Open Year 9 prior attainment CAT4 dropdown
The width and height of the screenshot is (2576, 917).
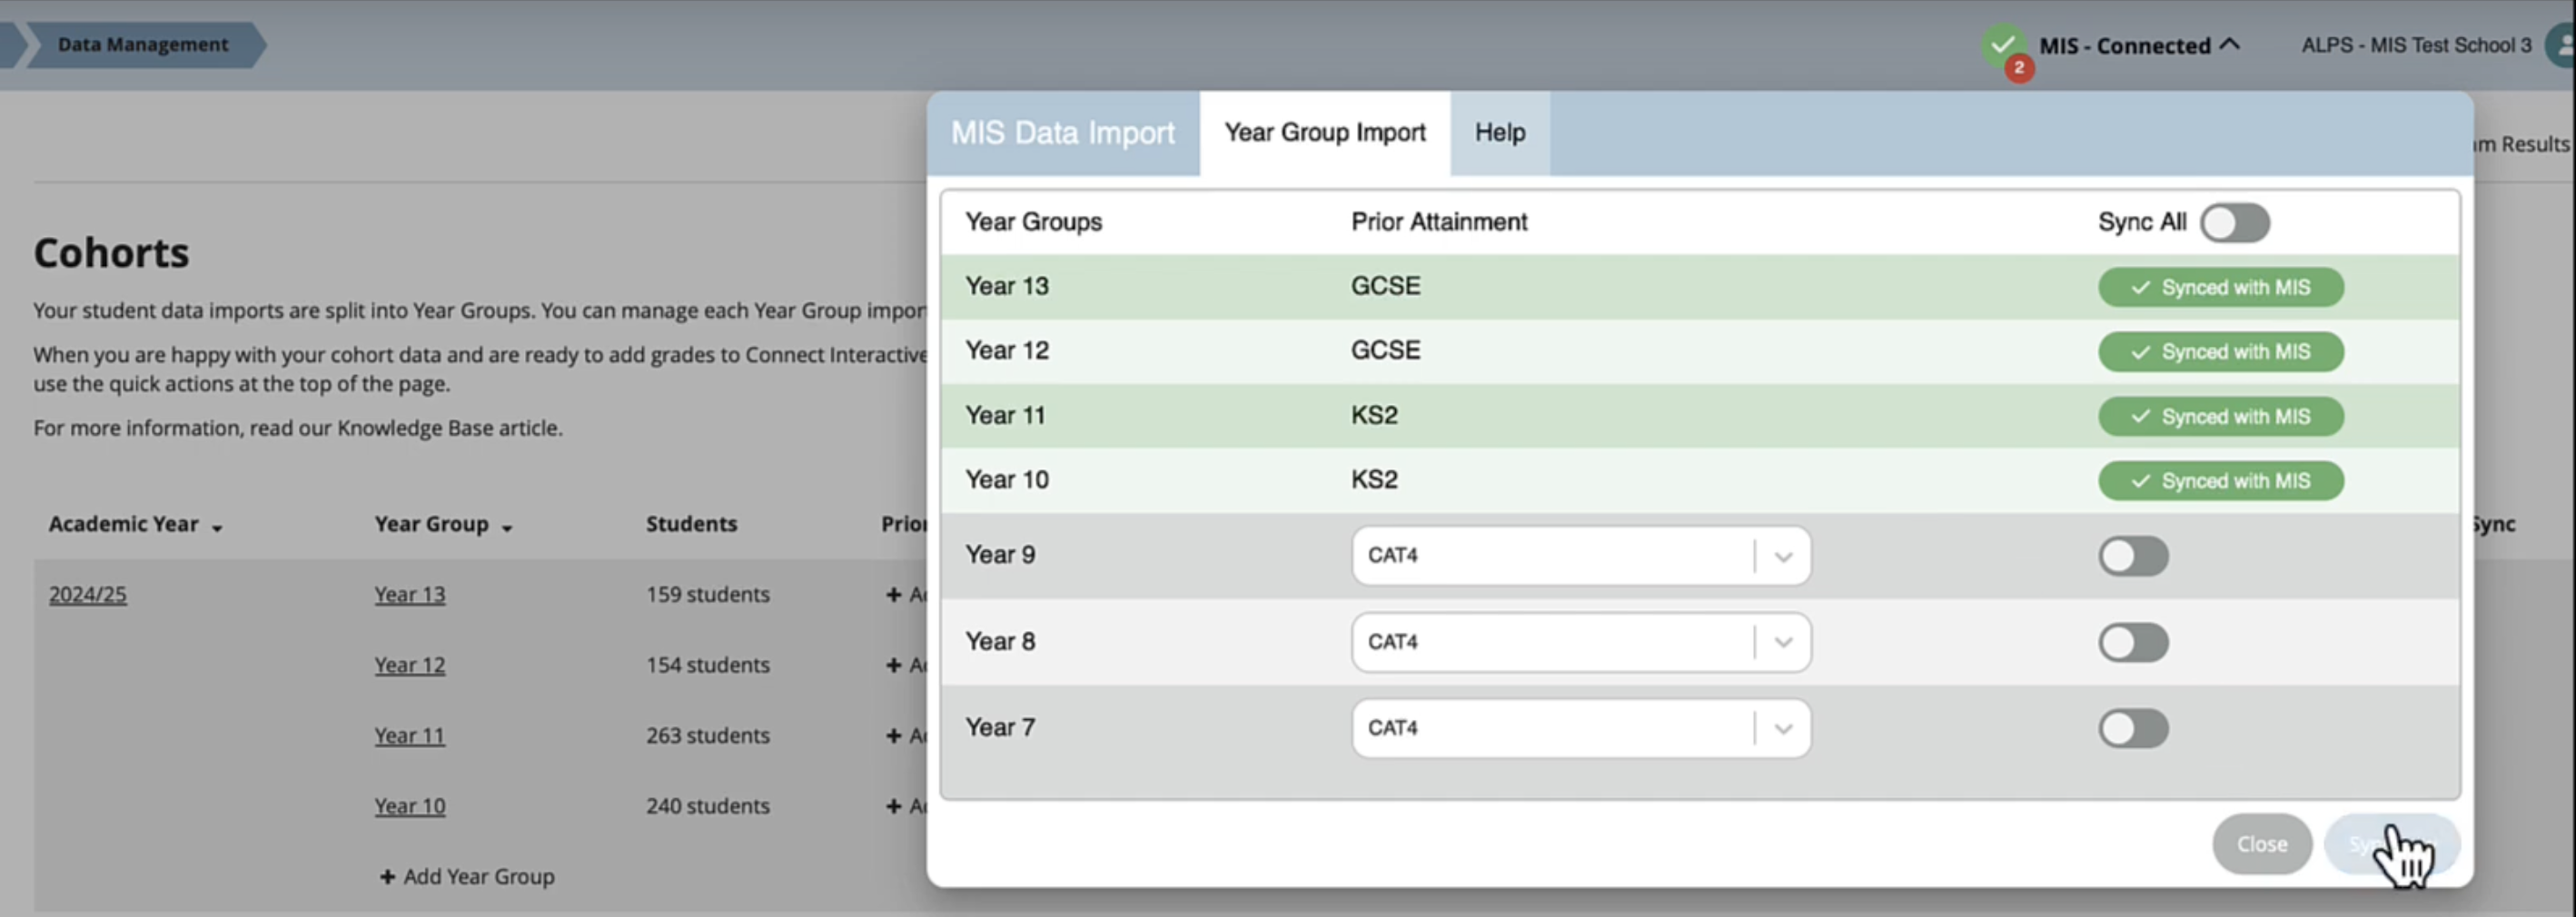click(1580, 556)
